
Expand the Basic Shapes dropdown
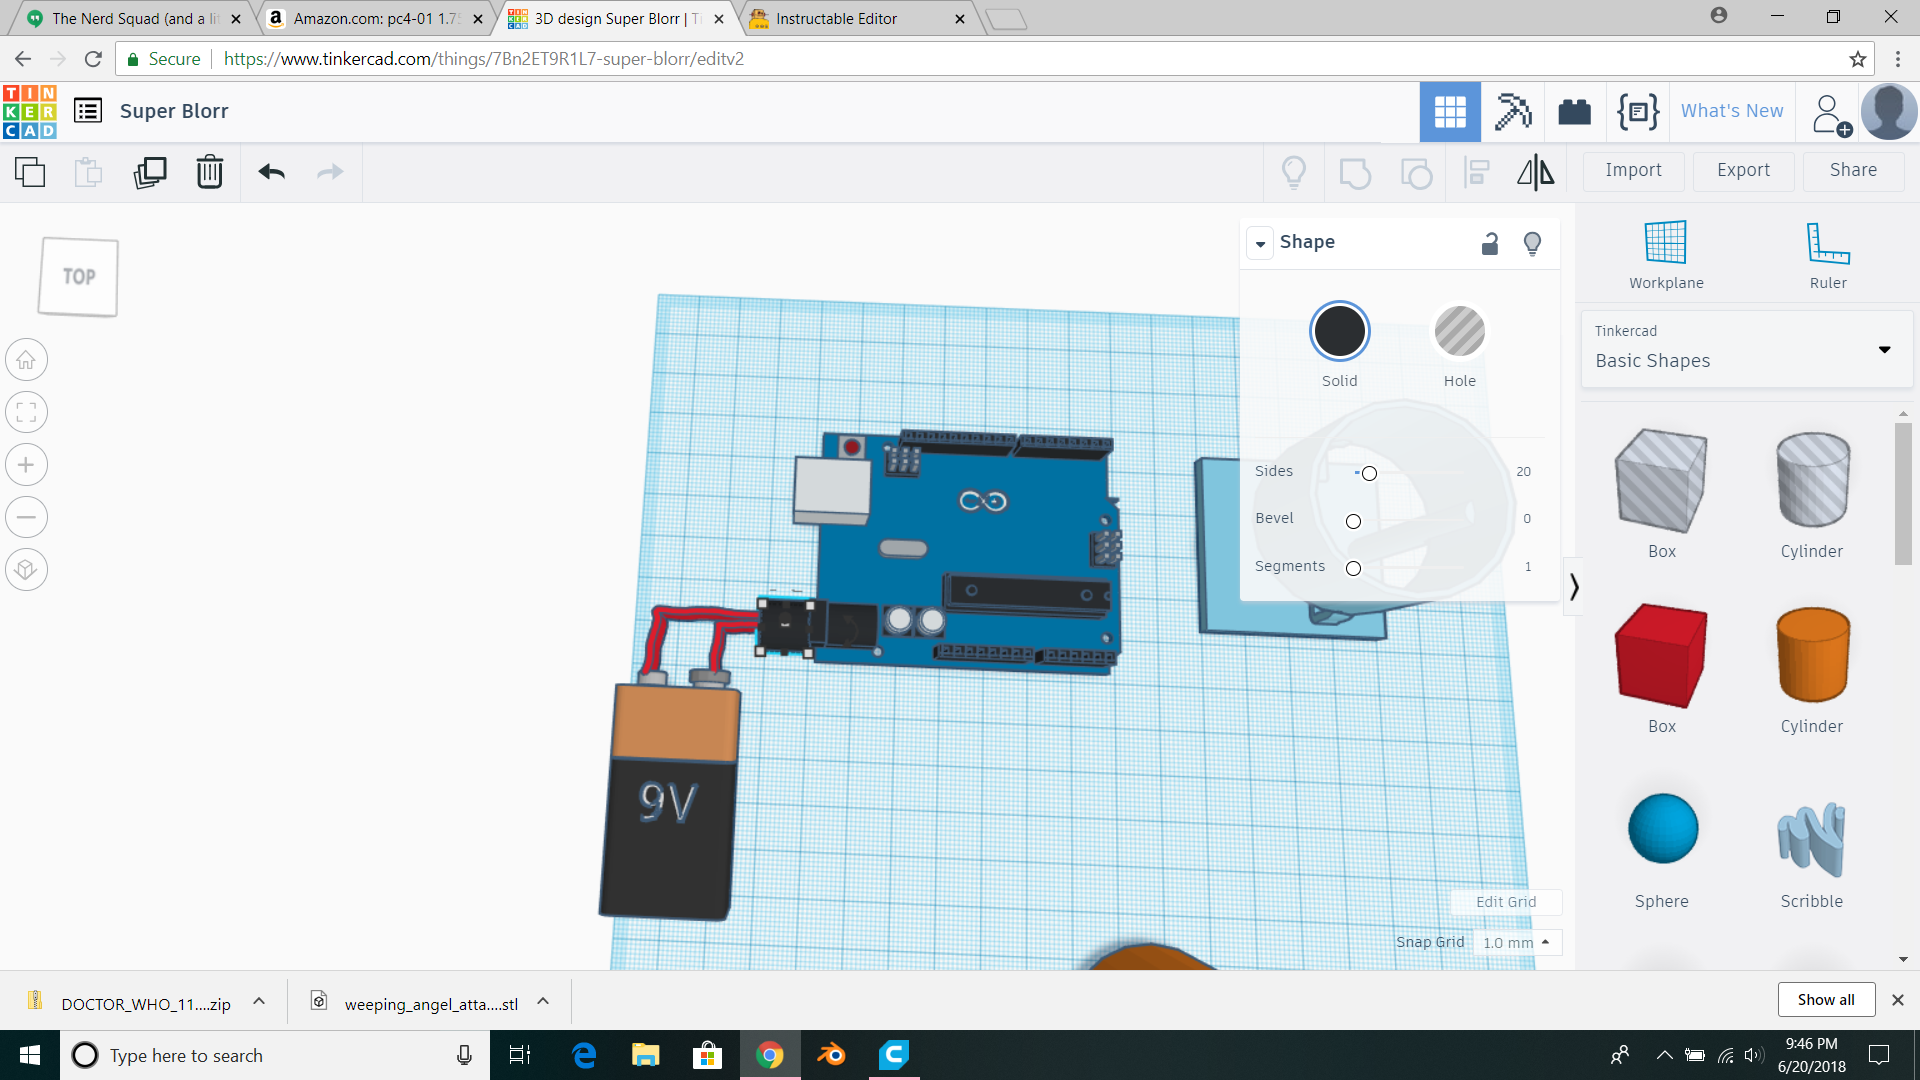pyautogui.click(x=1884, y=349)
